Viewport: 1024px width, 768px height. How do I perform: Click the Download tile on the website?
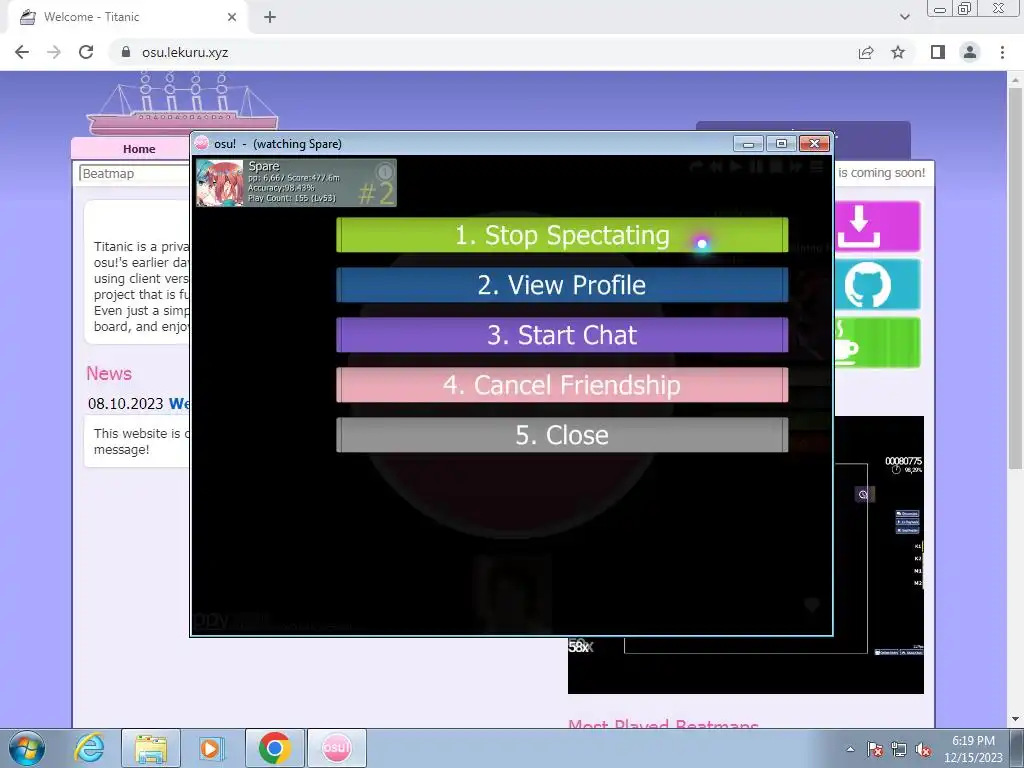[x=877, y=227]
